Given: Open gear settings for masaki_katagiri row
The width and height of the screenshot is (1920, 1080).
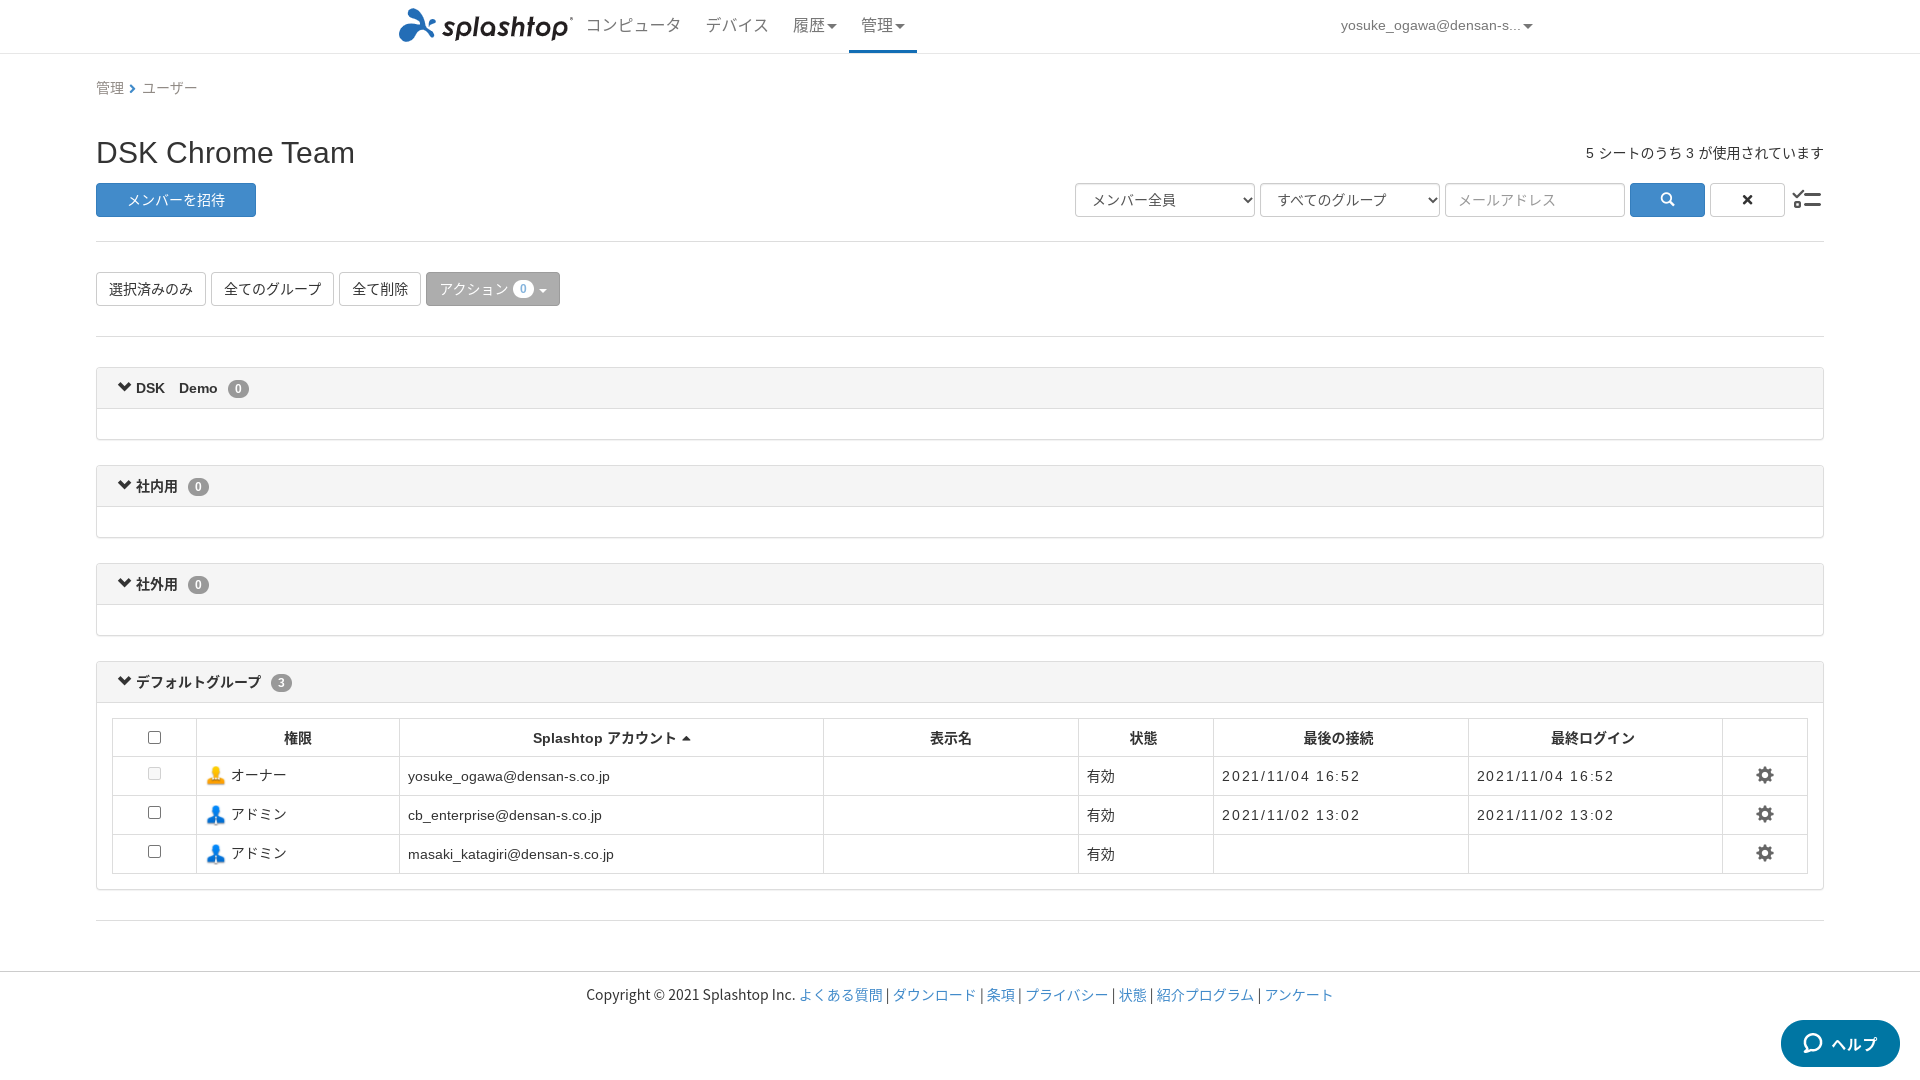Looking at the screenshot, I should coord(1765,853).
